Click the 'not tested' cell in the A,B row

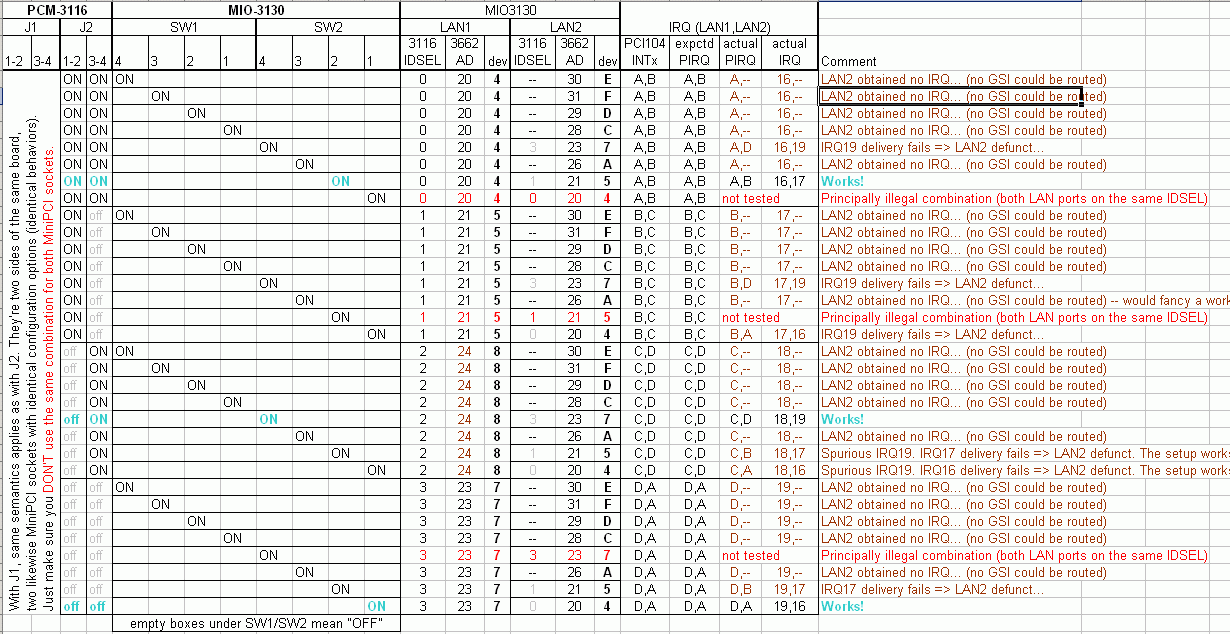click(751, 198)
